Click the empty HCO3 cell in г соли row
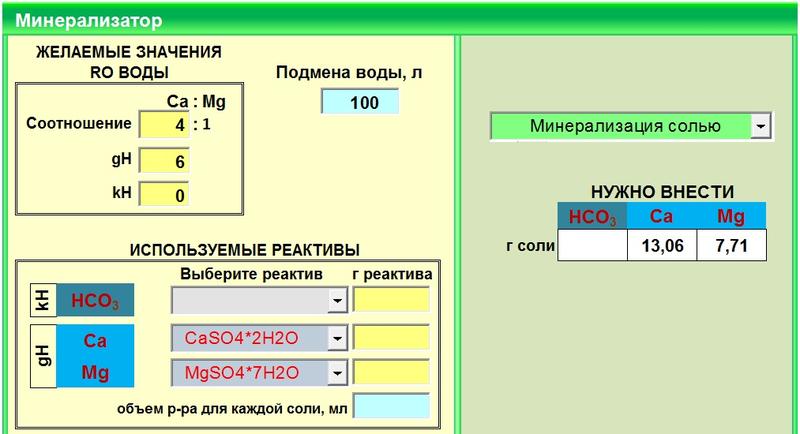 592,246
